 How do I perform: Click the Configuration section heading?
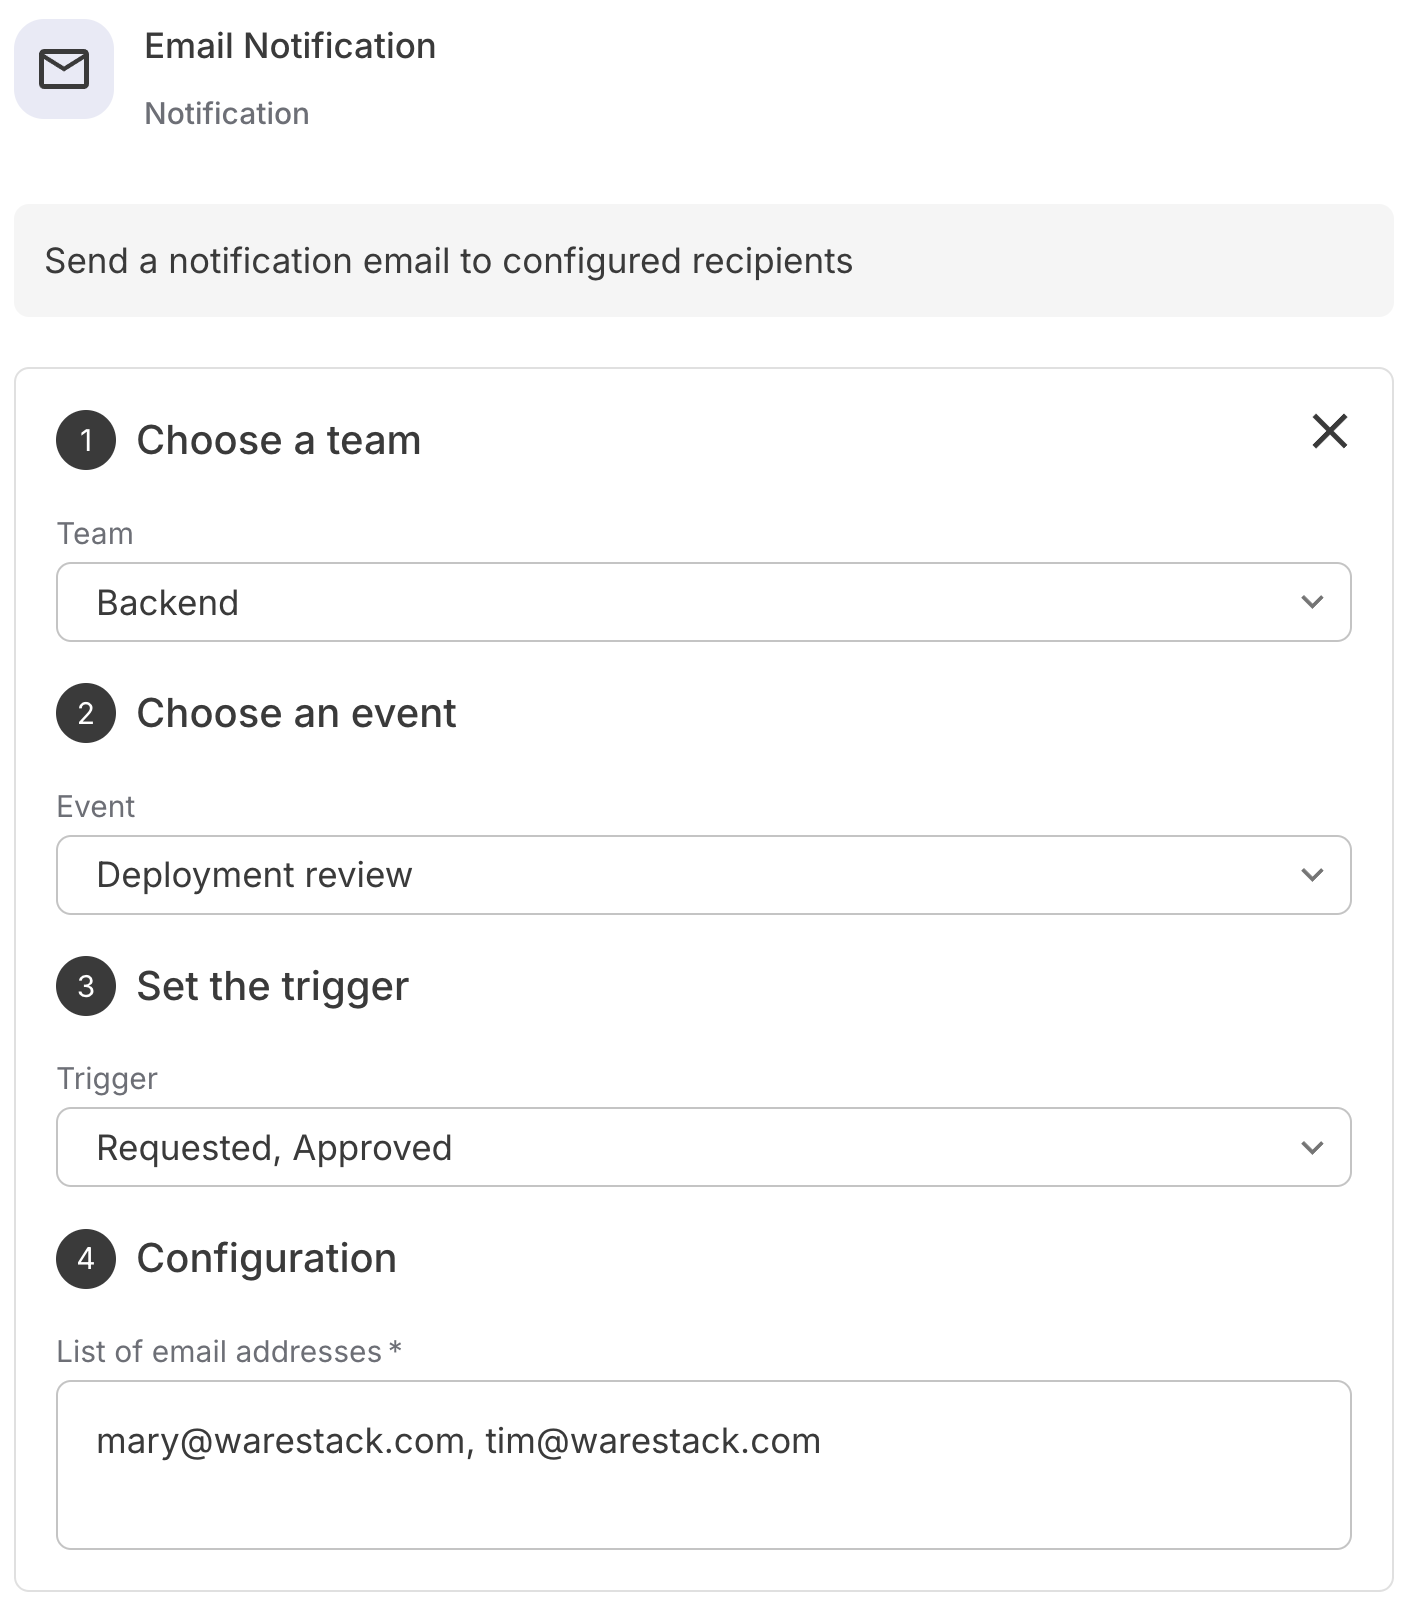point(266,1258)
